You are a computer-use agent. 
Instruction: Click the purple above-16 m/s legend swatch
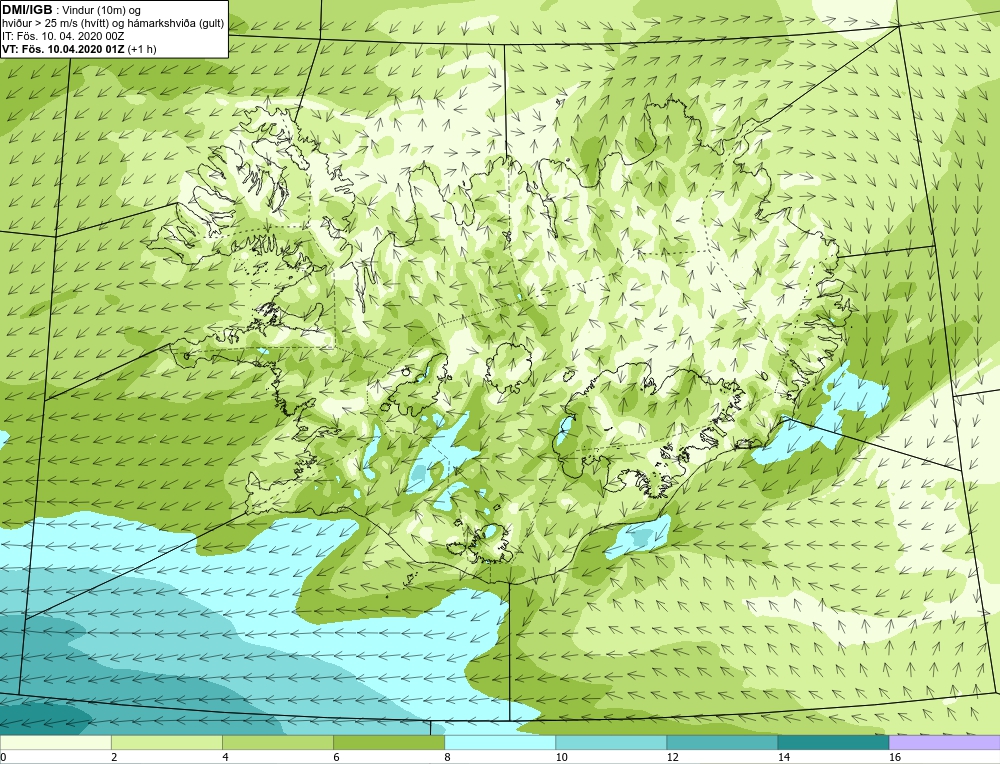pos(945,743)
